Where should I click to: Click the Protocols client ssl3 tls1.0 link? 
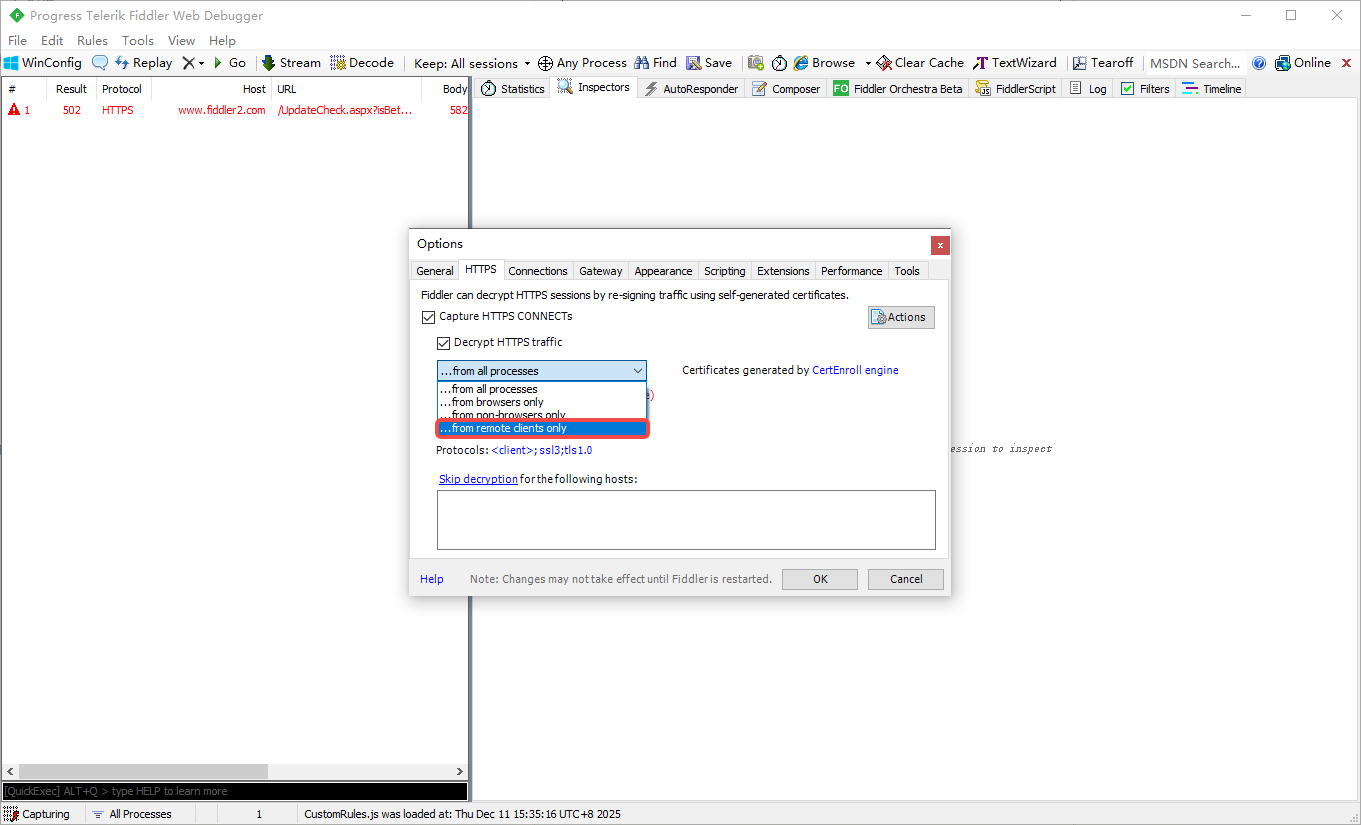click(x=542, y=451)
